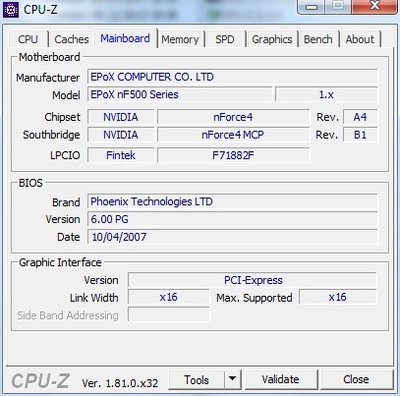
Task: Show the About tab
Action: pos(360,39)
